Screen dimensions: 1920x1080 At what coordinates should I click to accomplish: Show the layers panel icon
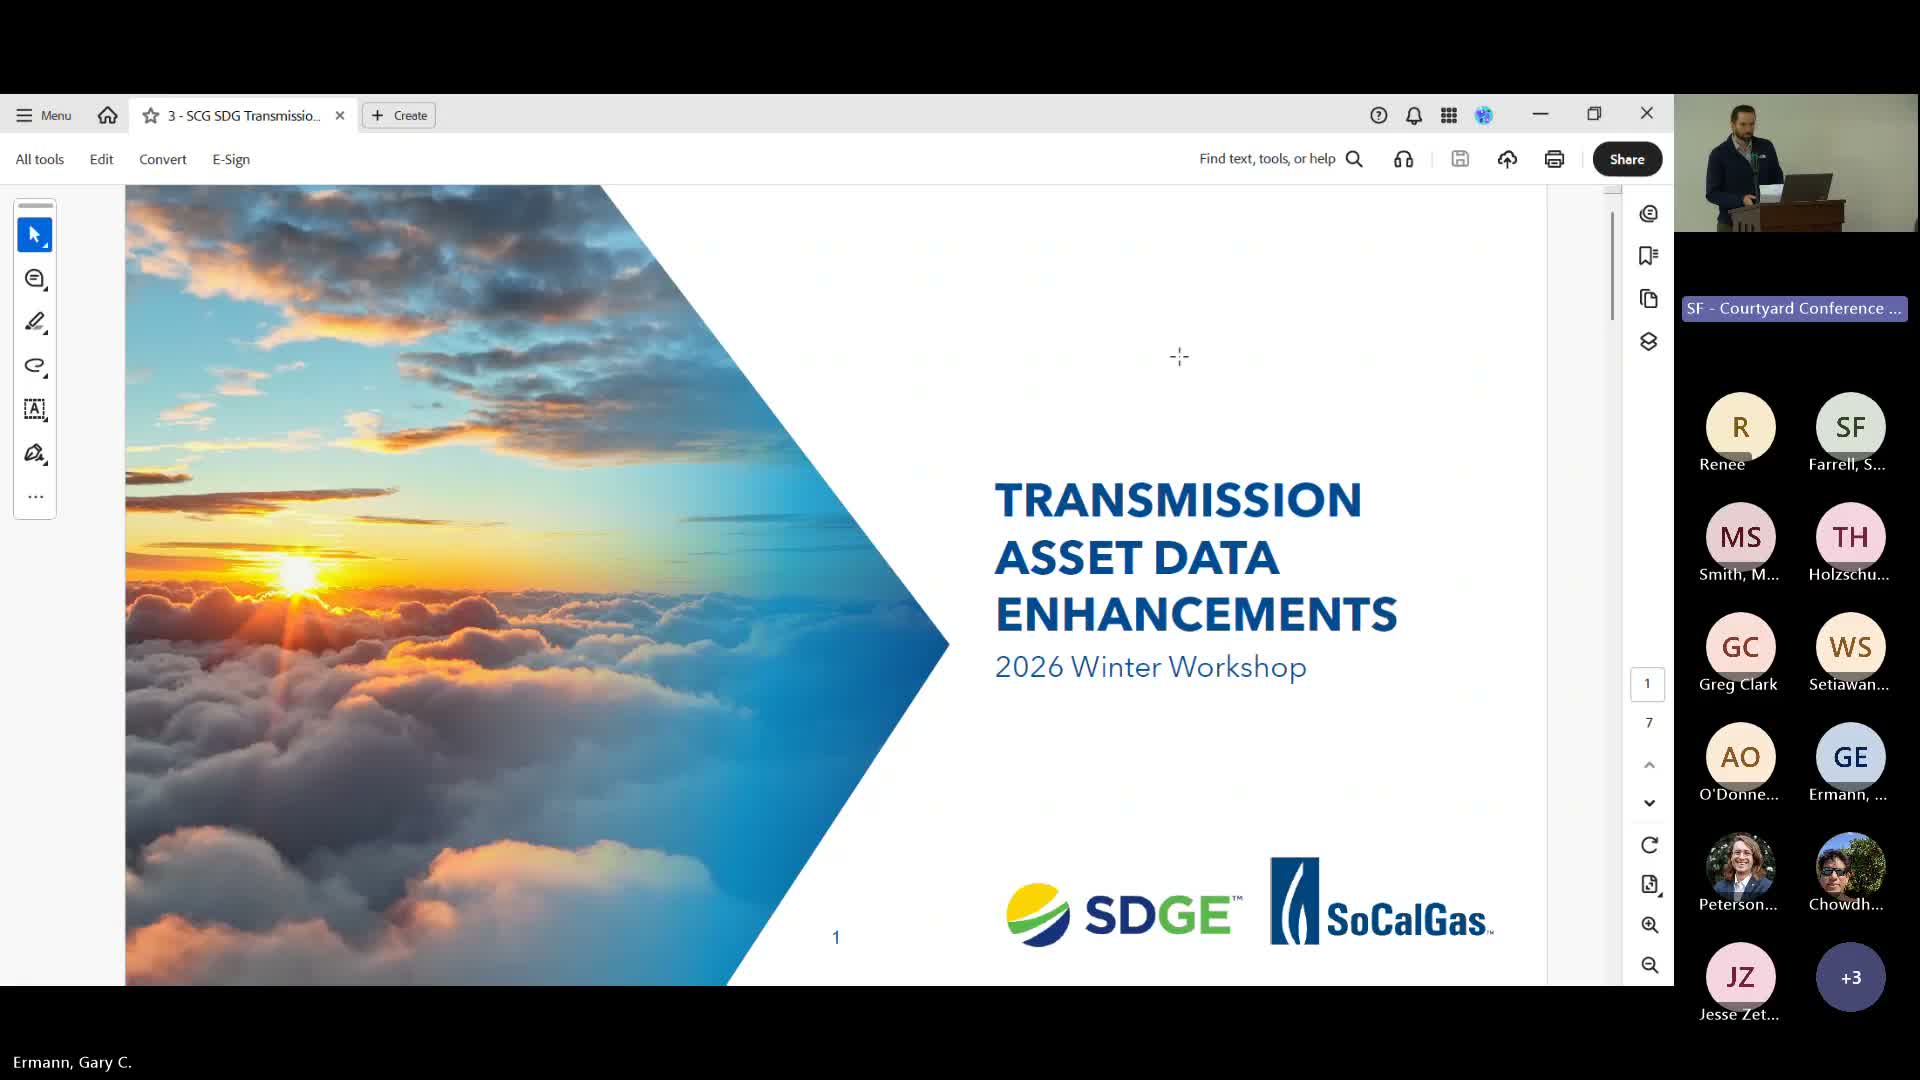pyautogui.click(x=1649, y=342)
